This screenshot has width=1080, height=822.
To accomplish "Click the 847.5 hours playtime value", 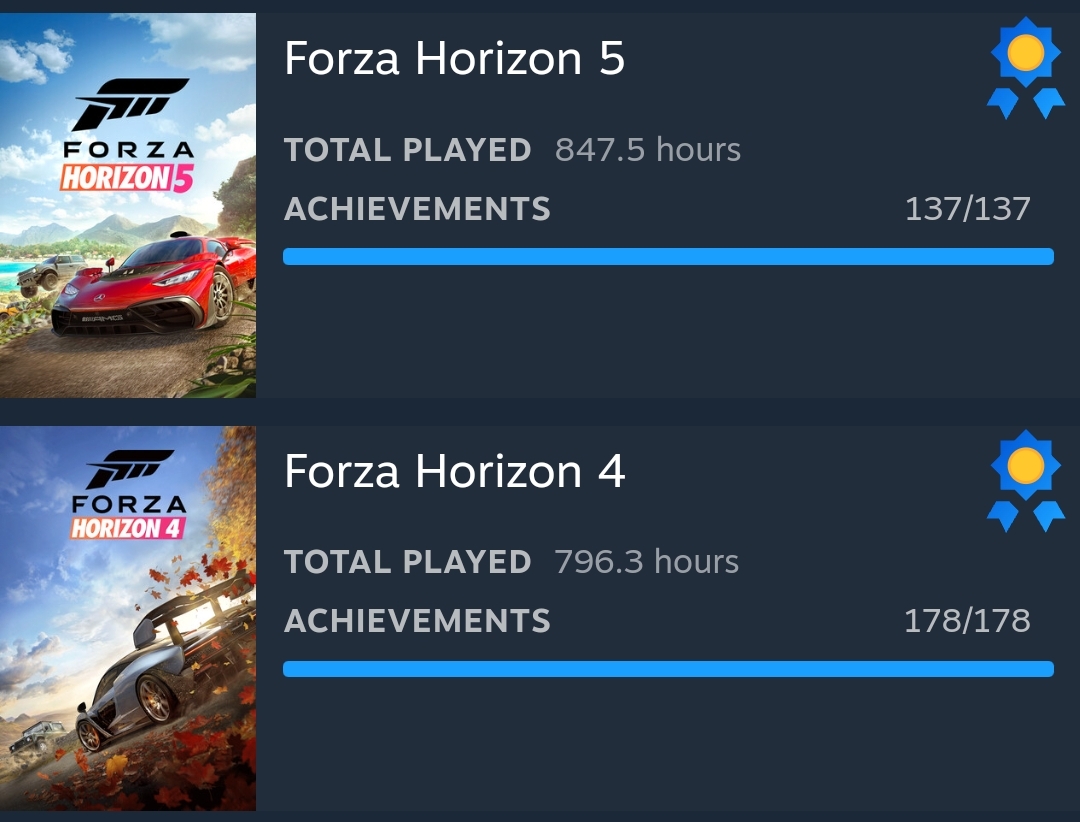I will pyautogui.click(x=647, y=150).
